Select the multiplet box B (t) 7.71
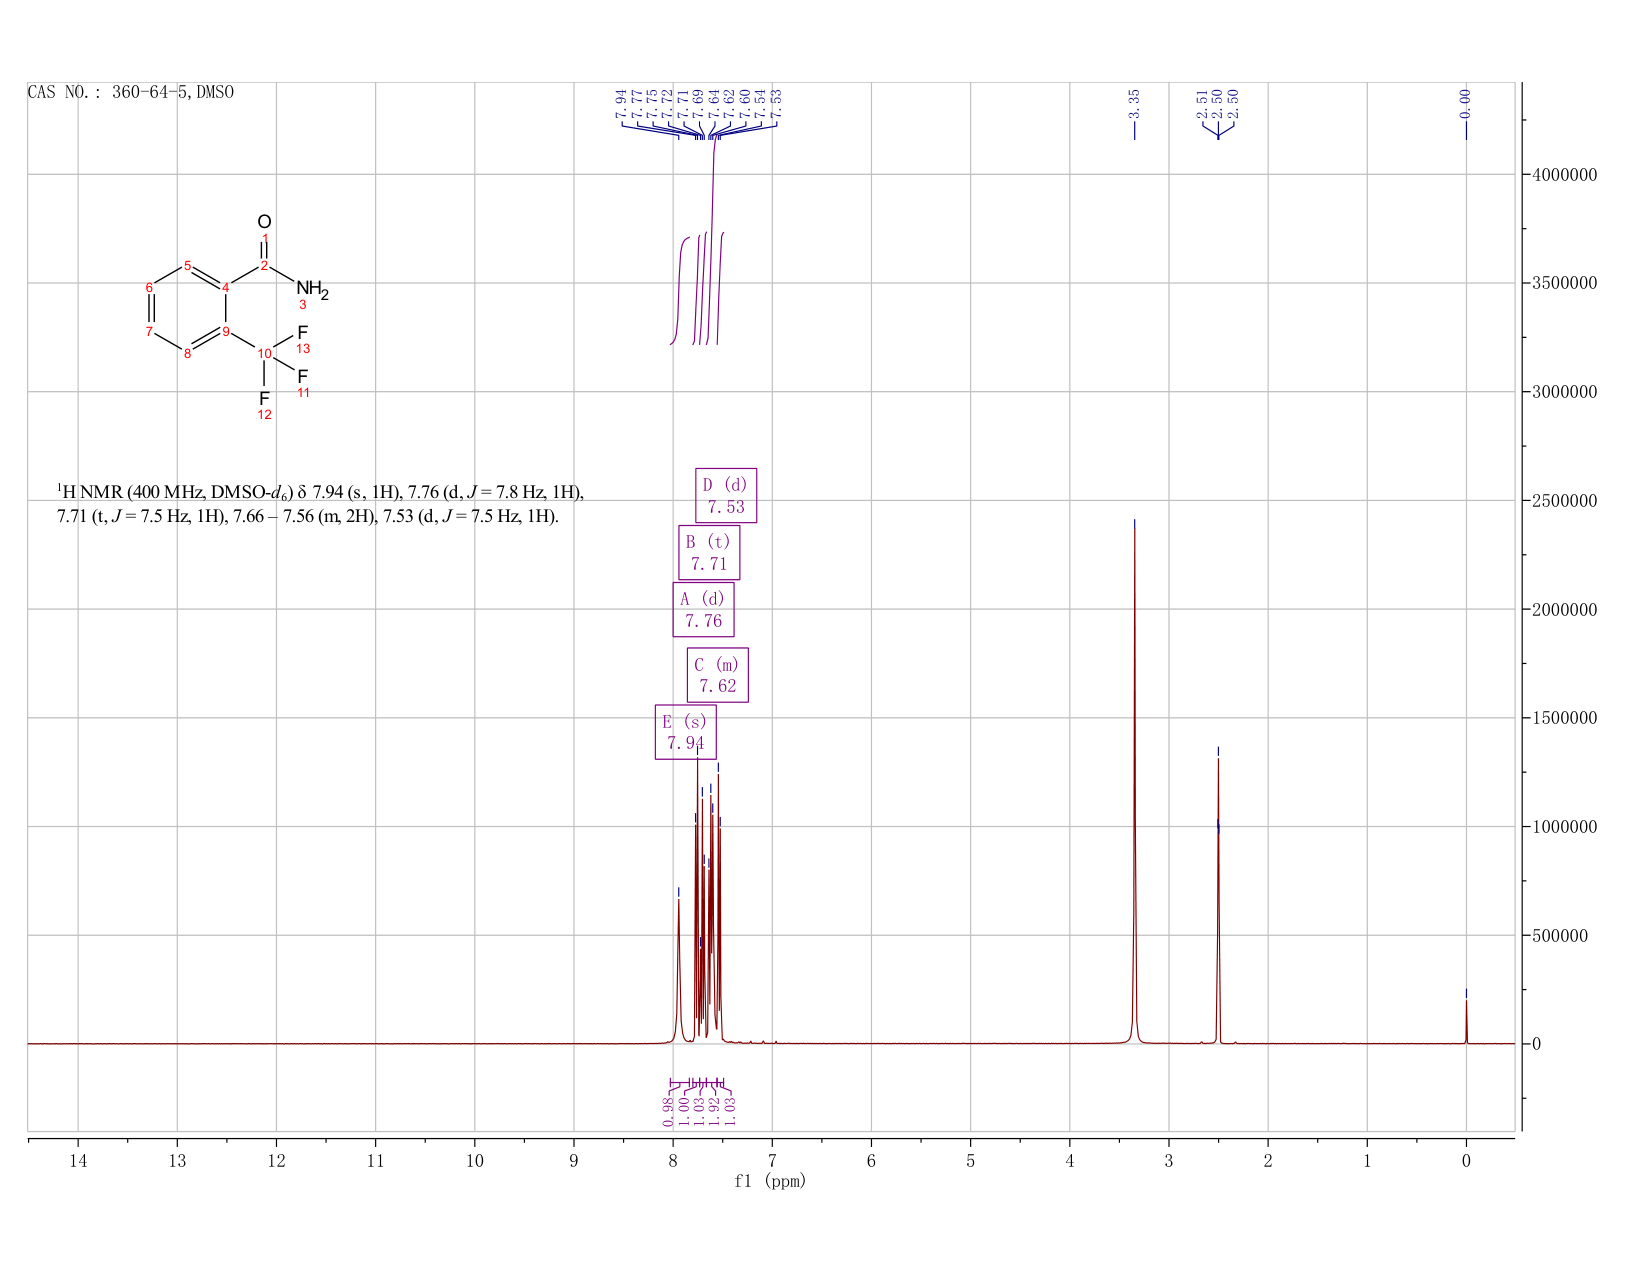 709,552
